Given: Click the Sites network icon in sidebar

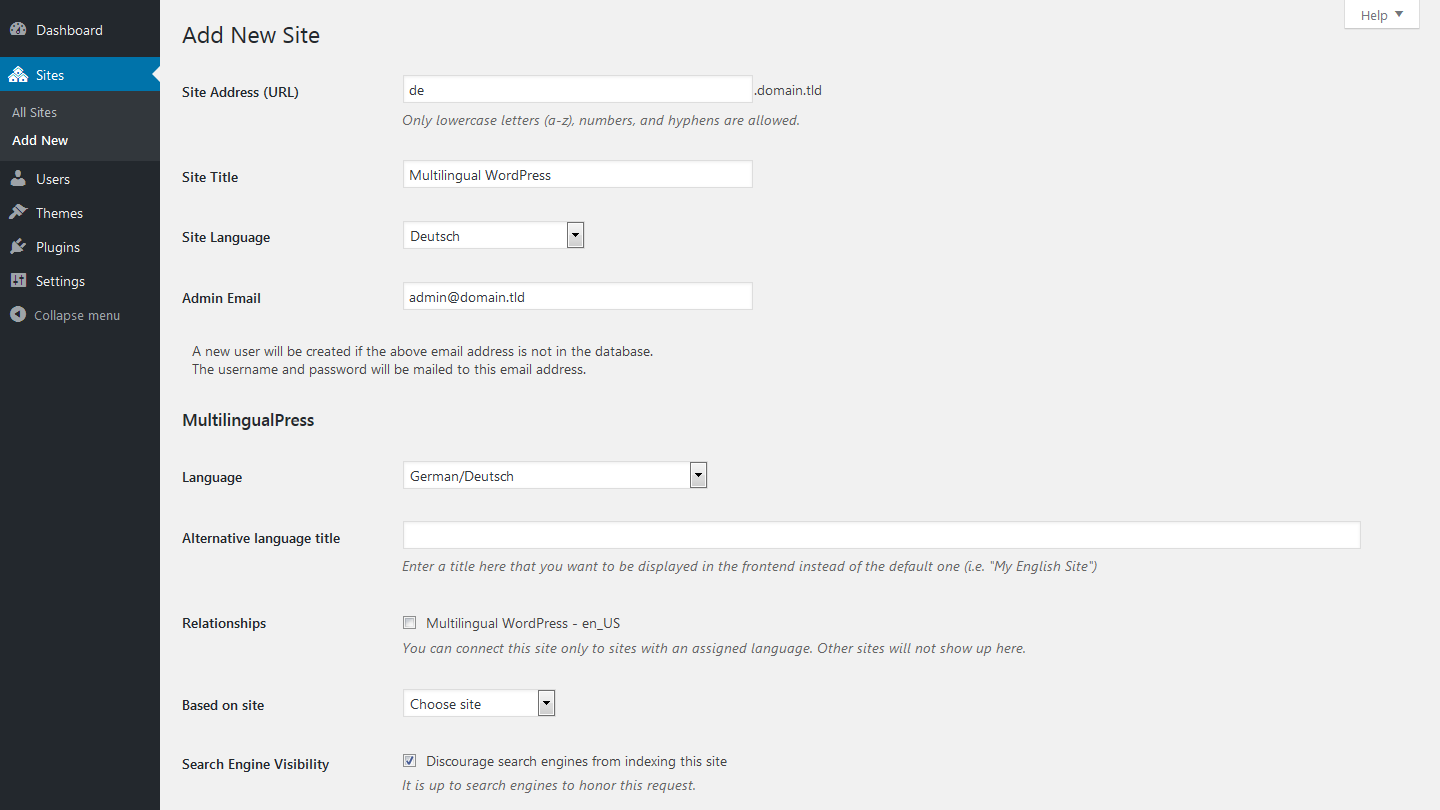Looking at the screenshot, I should click(18, 73).
